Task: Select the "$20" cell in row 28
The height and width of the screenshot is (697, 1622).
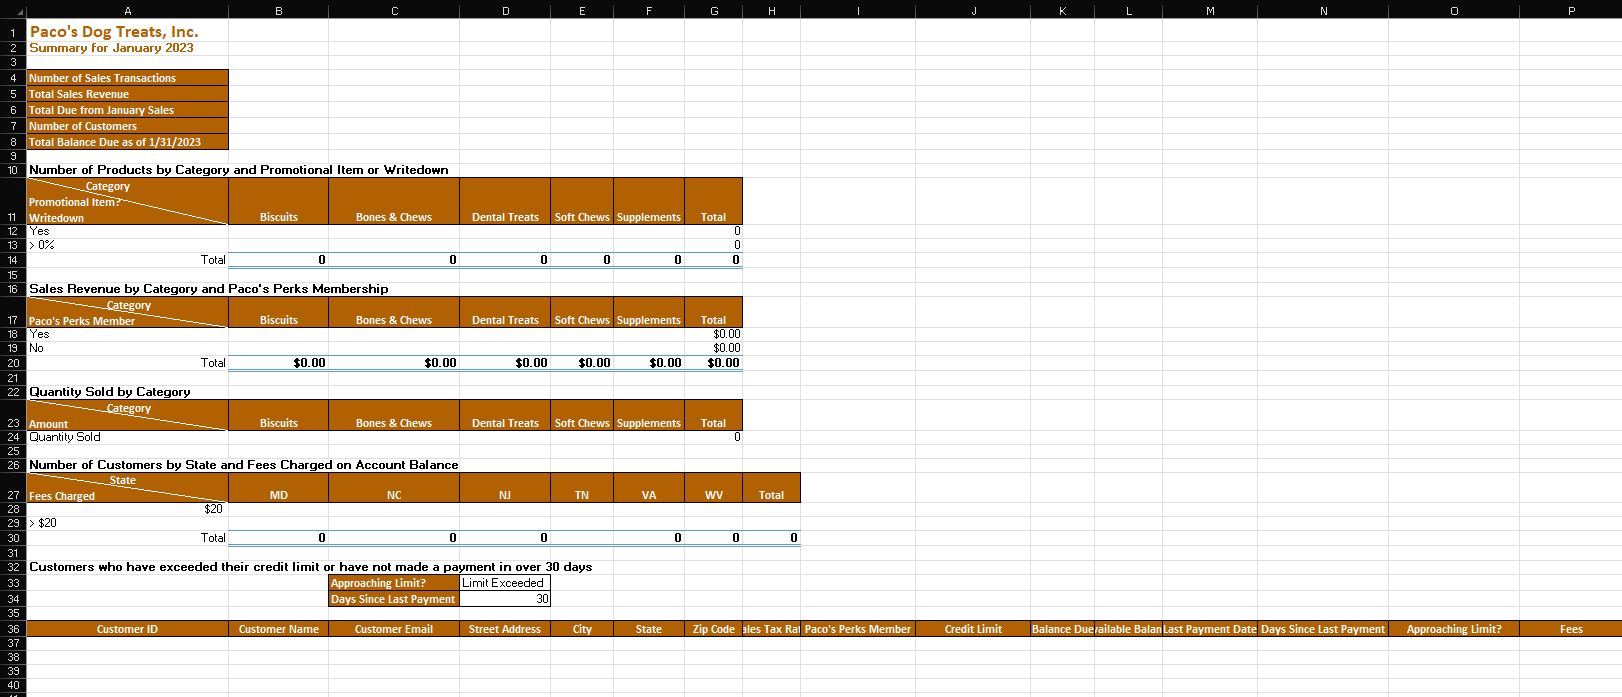Action: (x=127, y=509)
